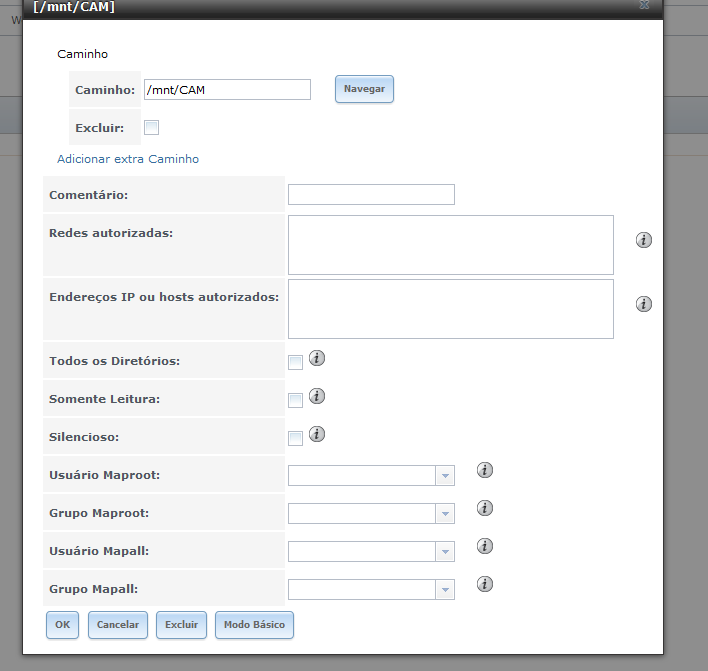Show info for Silencioso option
Image resolution: width=708 pixels, height=671 pixels.
(x=317, y=434)
